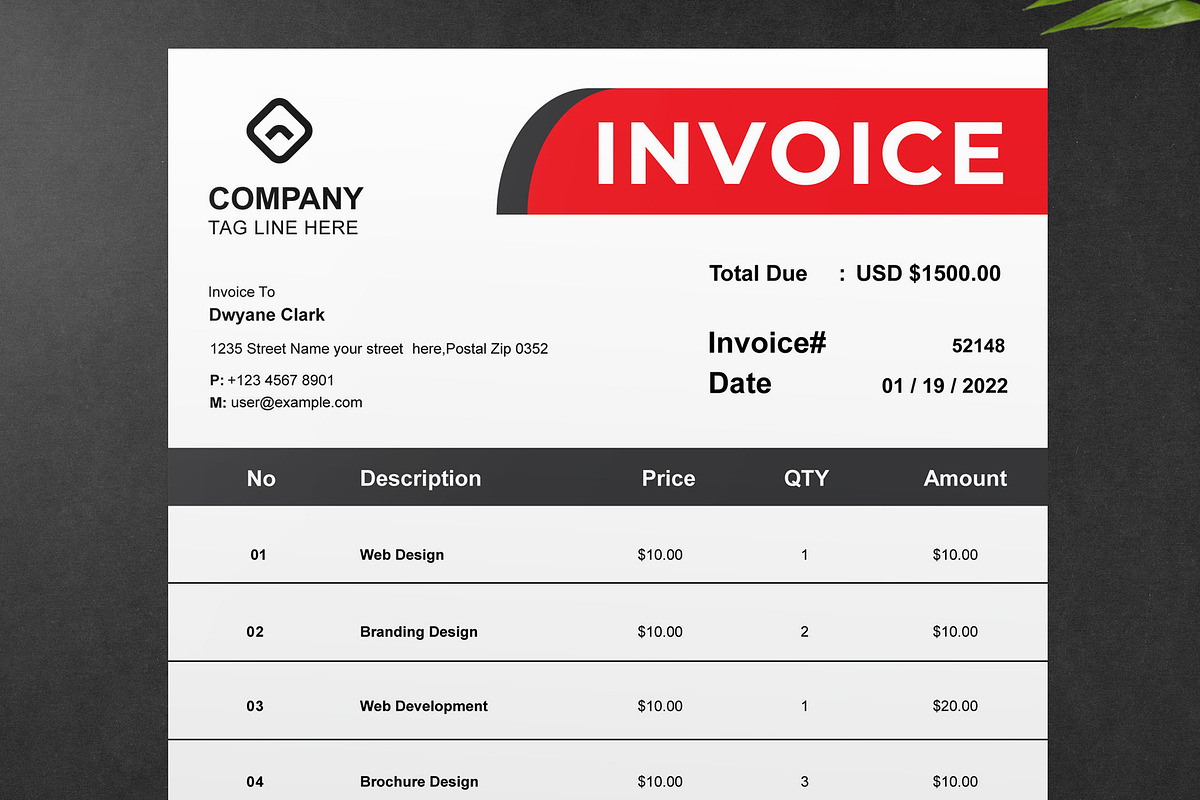1200x800 pixels.
Task: Select the Brochure Design row
Action: 600,779
